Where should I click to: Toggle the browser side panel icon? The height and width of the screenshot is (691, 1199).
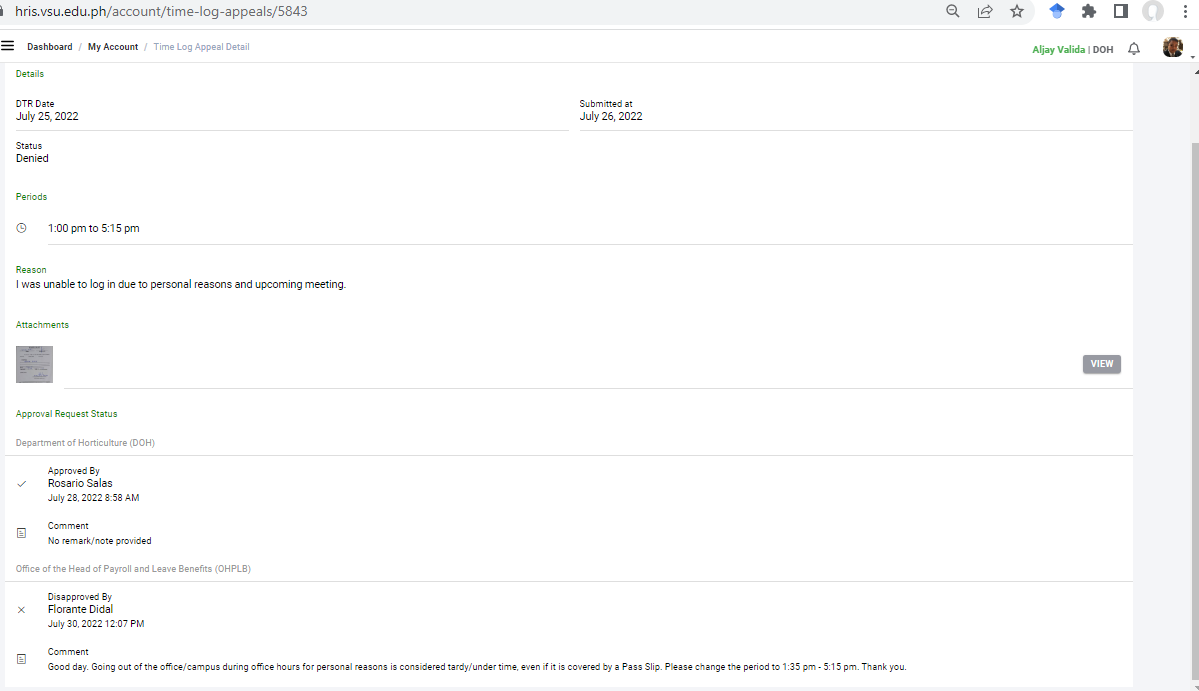point(1121,11)
